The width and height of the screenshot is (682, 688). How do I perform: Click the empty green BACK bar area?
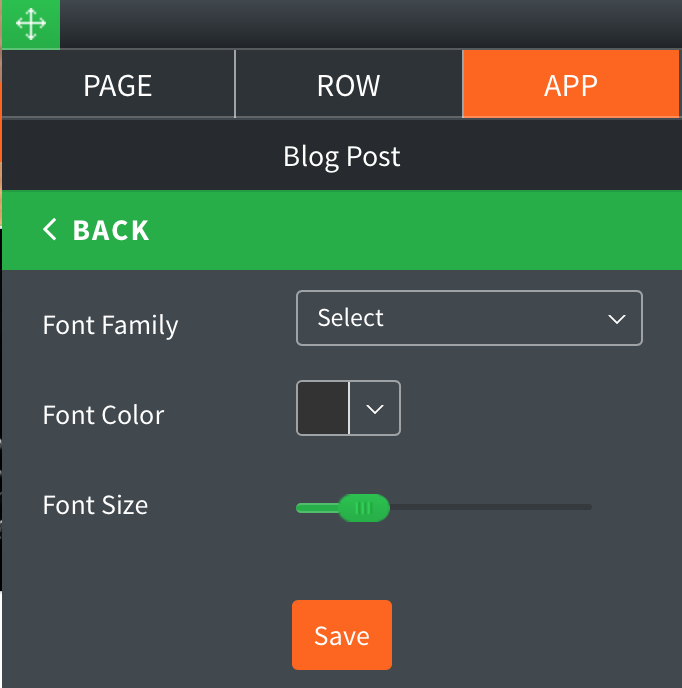coord(413,230)
